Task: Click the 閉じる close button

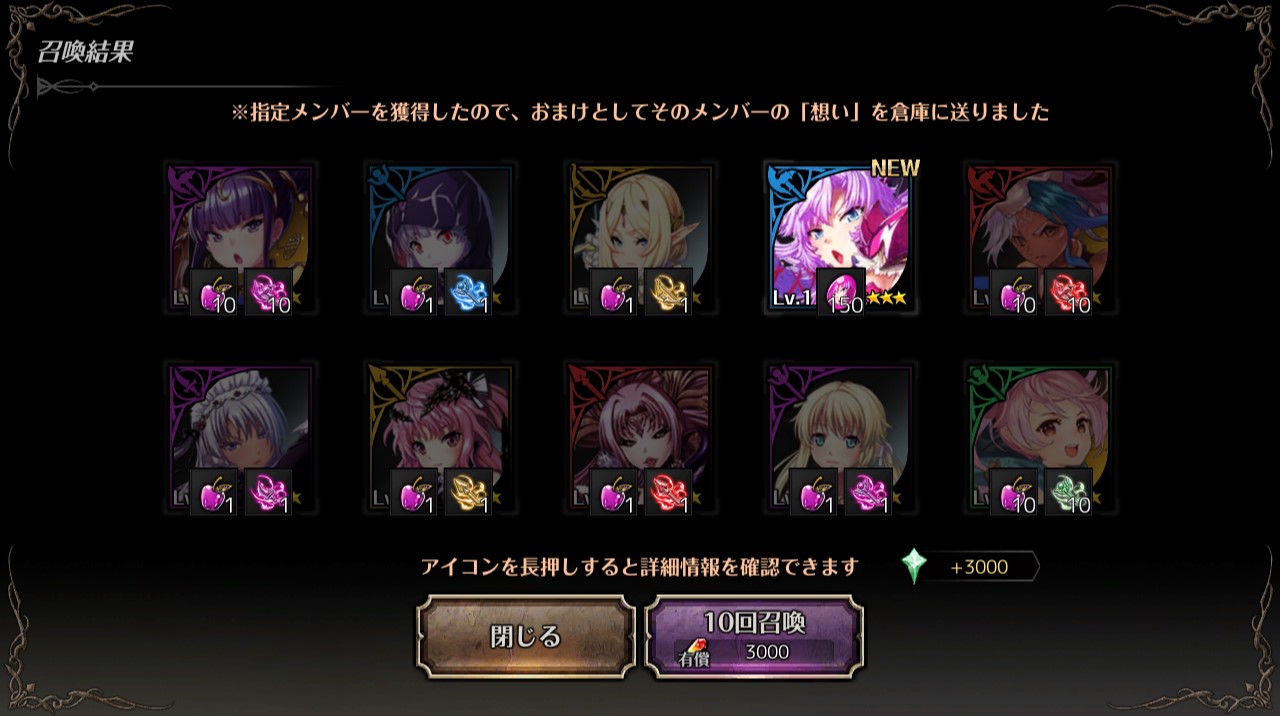Action: 526,637
